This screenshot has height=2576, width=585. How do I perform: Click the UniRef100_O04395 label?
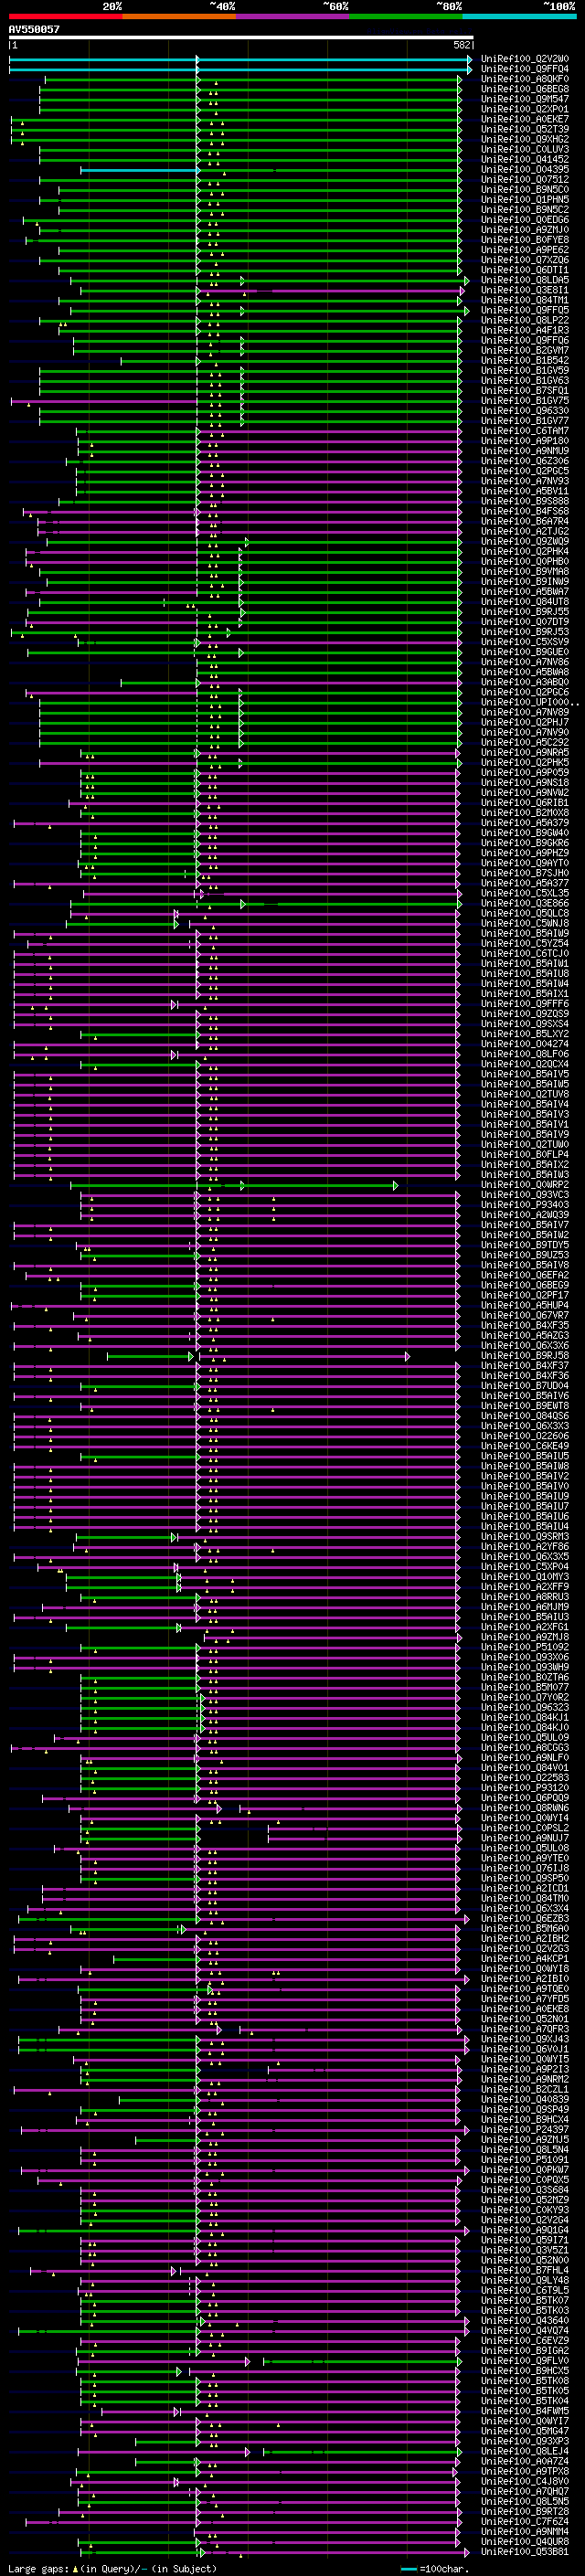[x=525, y=169]
